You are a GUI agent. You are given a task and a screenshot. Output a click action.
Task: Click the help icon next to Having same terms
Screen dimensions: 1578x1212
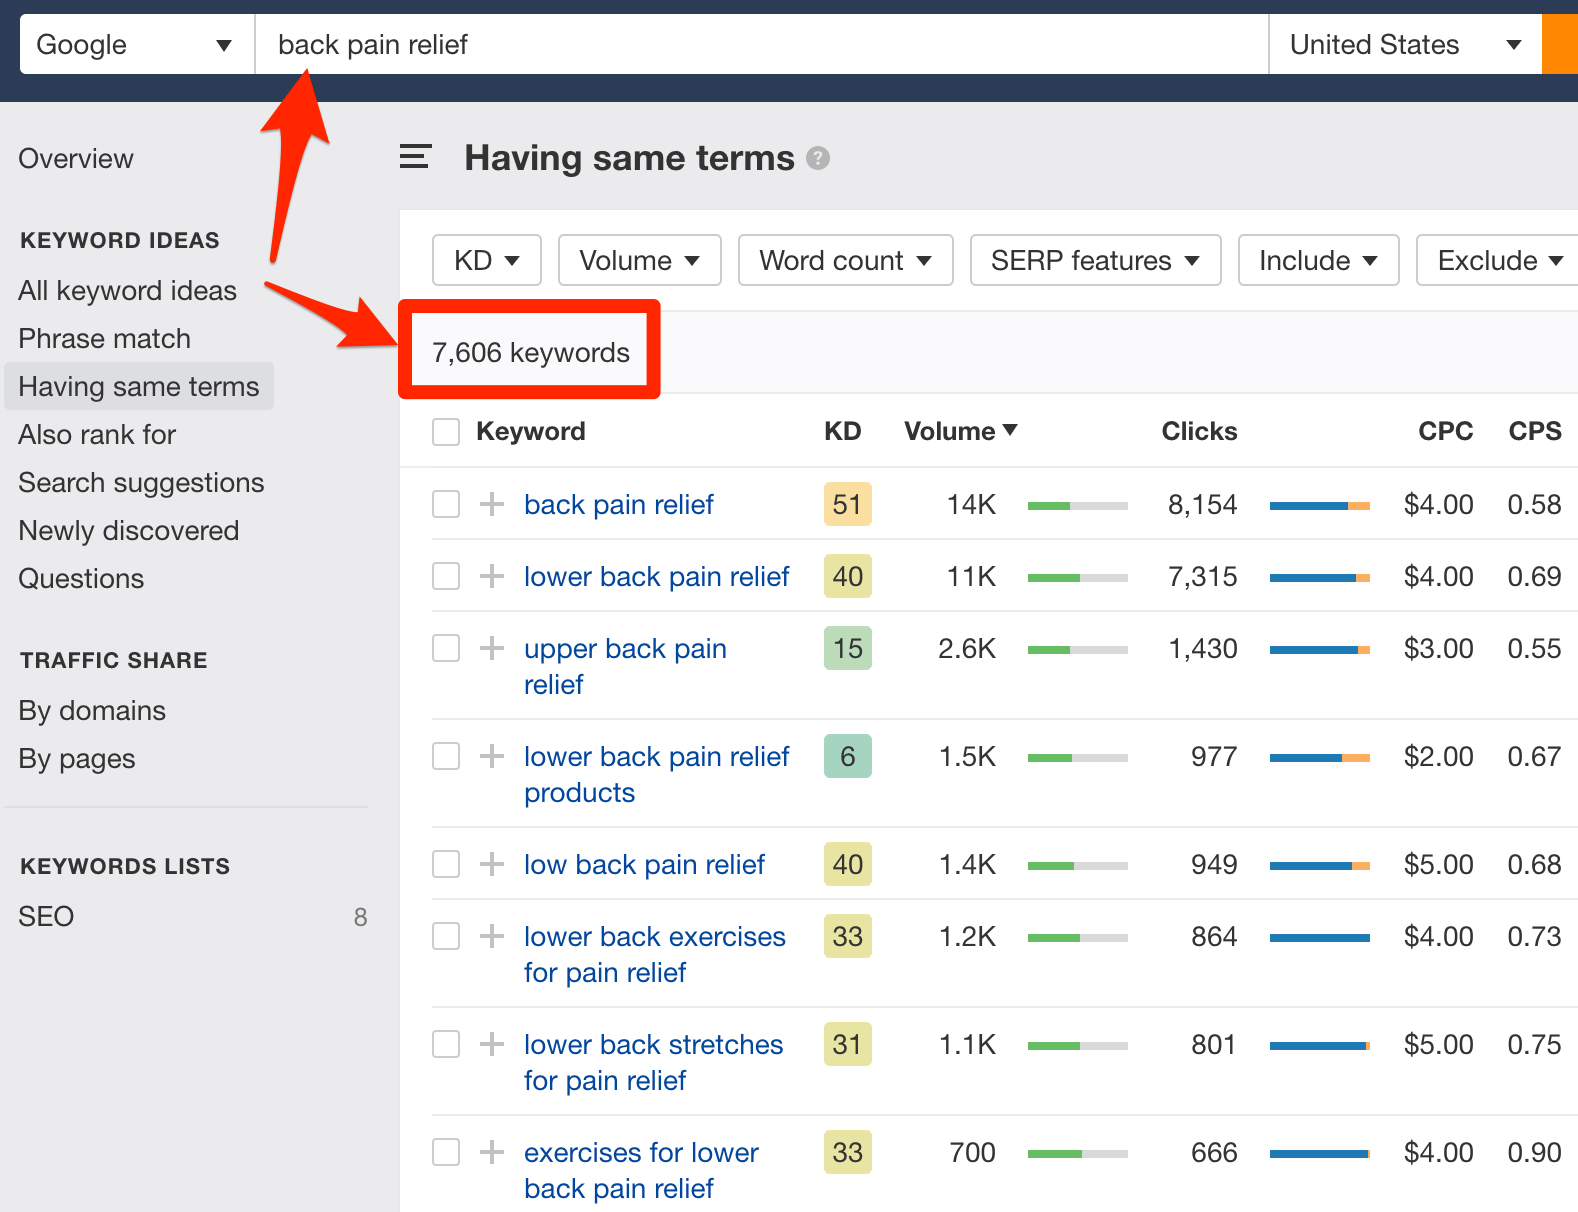point(818,158)
